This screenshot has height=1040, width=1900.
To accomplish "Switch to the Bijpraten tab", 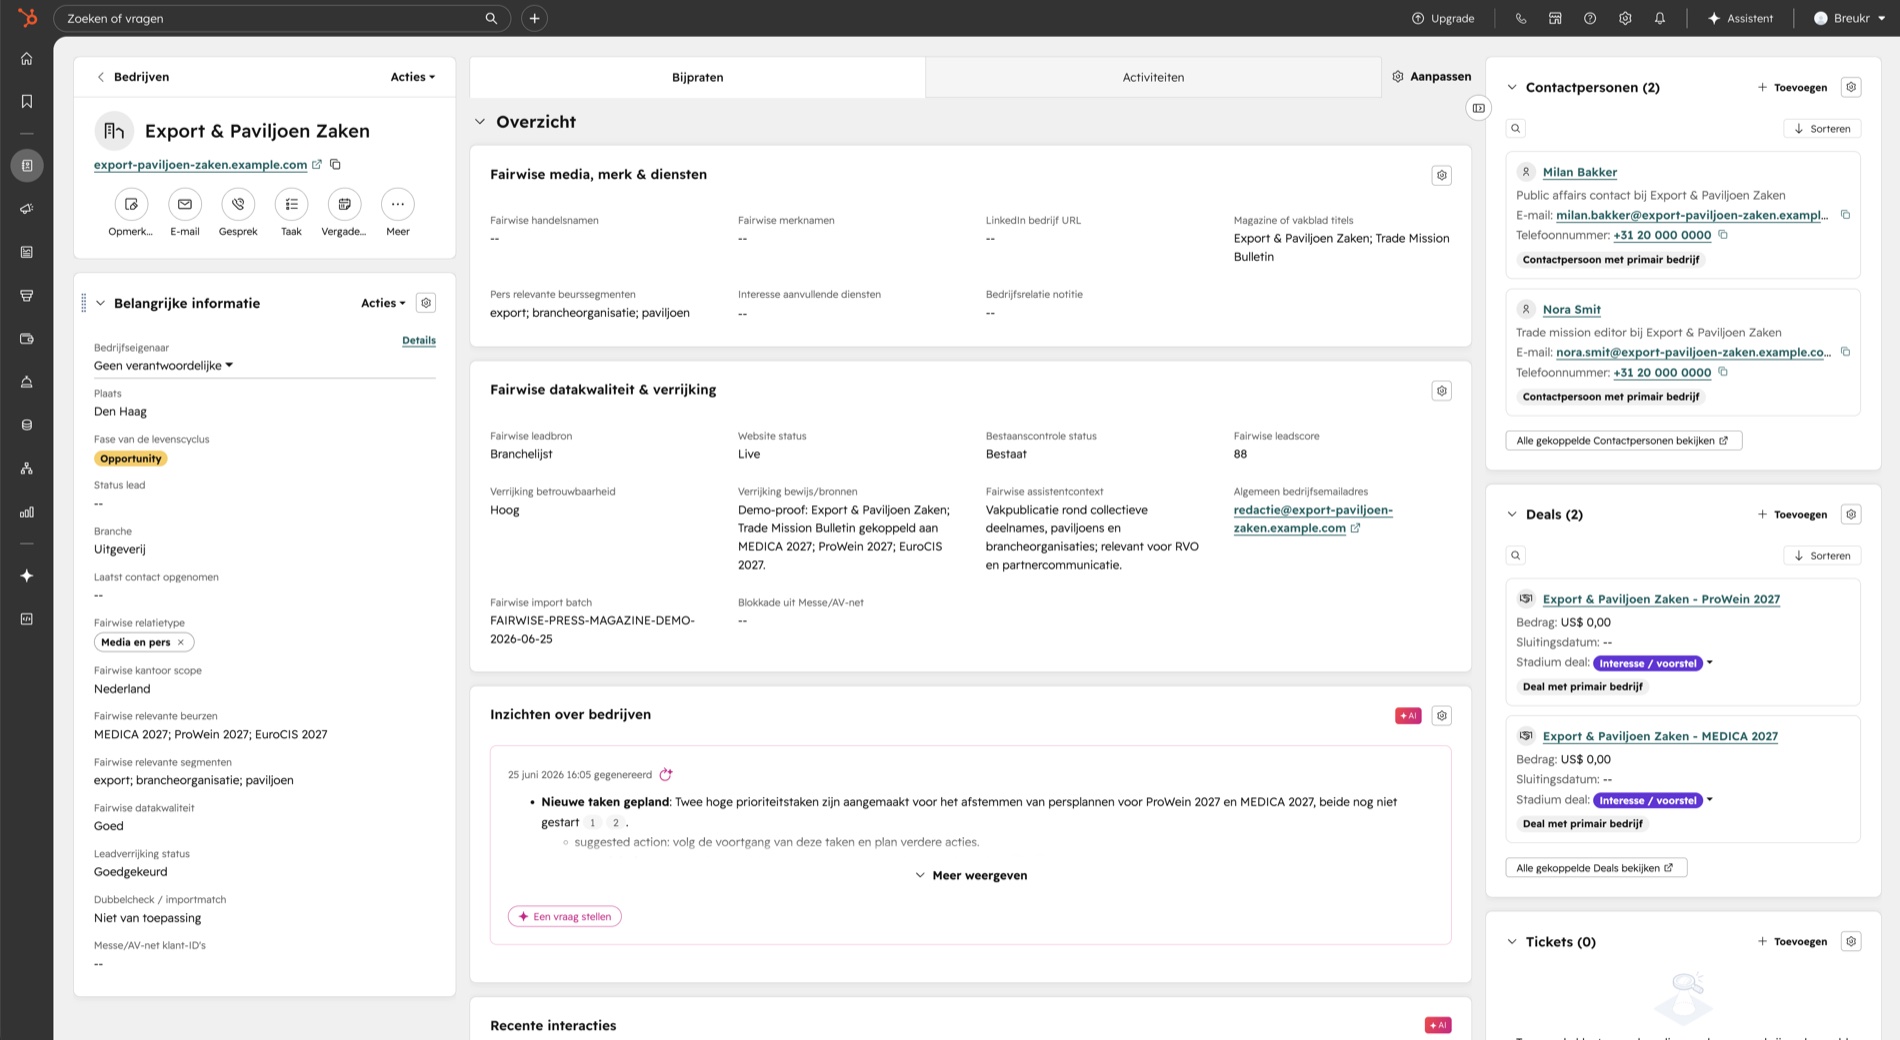I will coord(697,77).
